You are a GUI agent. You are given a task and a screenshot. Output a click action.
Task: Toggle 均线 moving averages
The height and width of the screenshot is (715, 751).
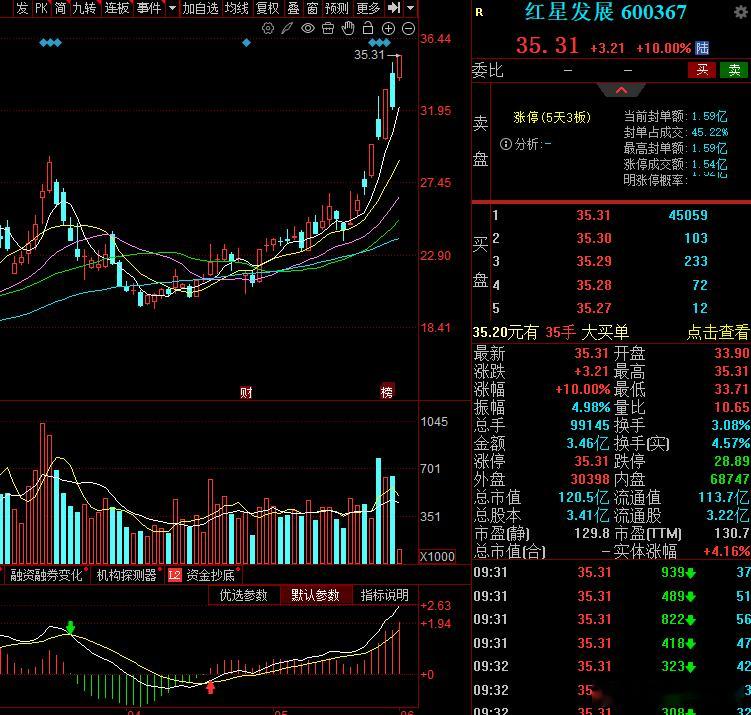coord(237,8)
